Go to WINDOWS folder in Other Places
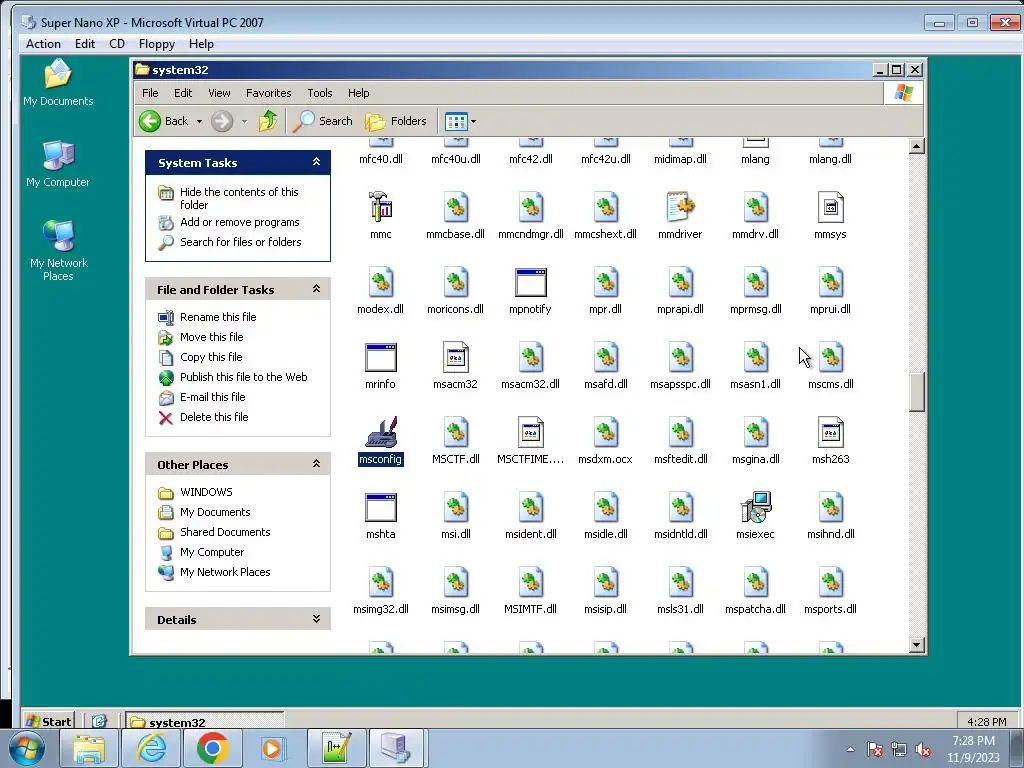1024x768 pixels. click(206, 492)
